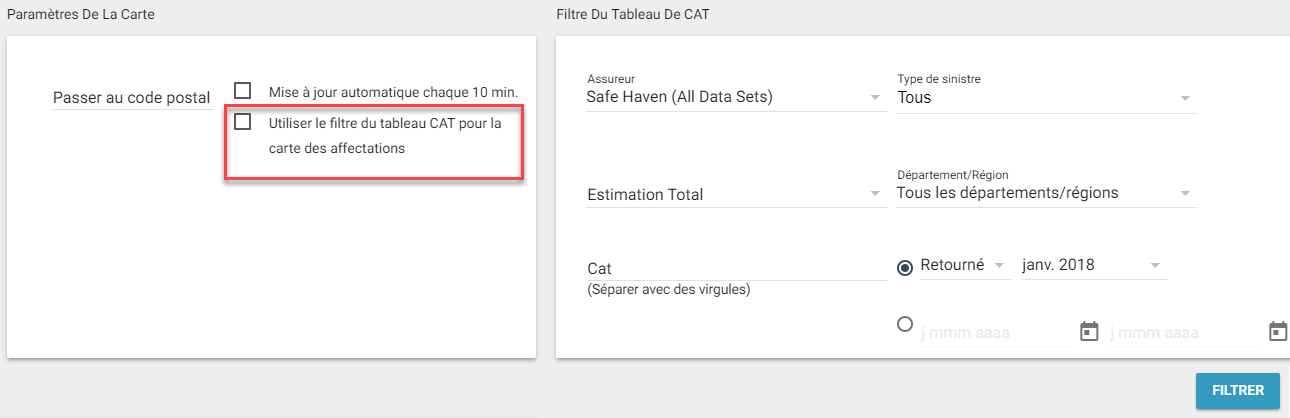The height and width of the screenshot is (418, 1290).
Task: Select the custom date range radio button
Action: 905,323
